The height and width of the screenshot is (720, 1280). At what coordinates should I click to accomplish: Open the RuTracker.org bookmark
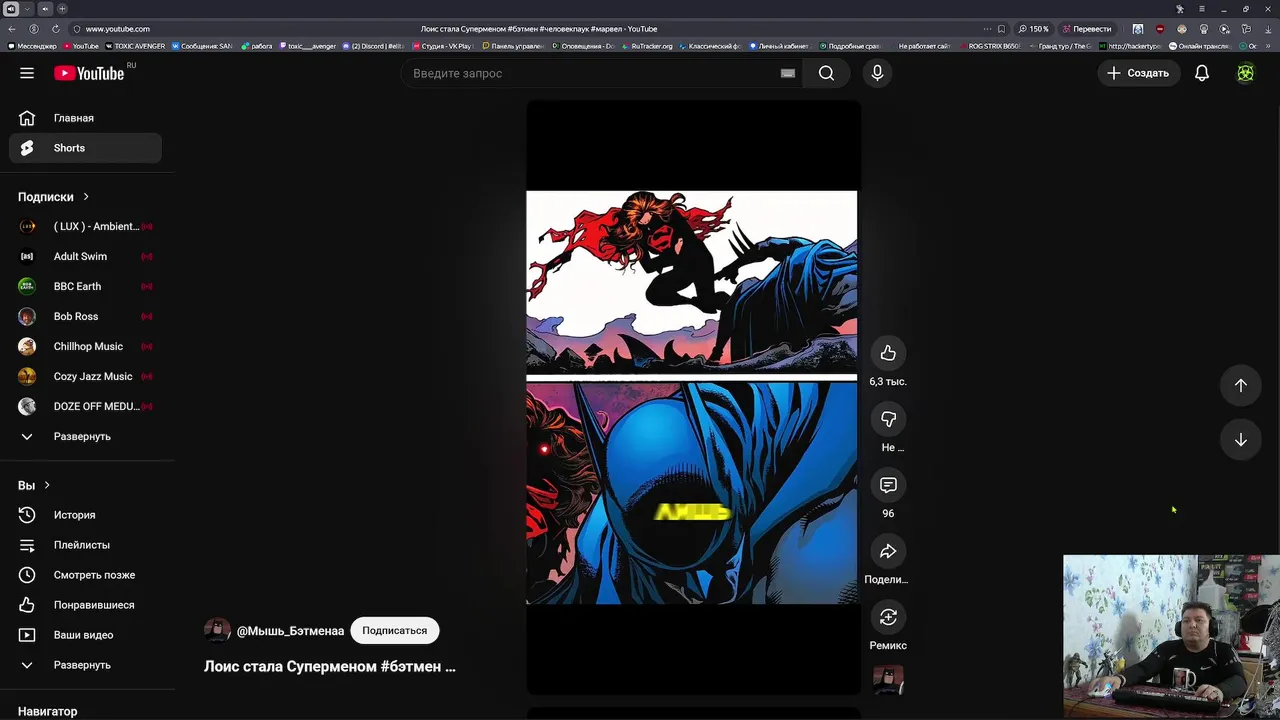647,46
